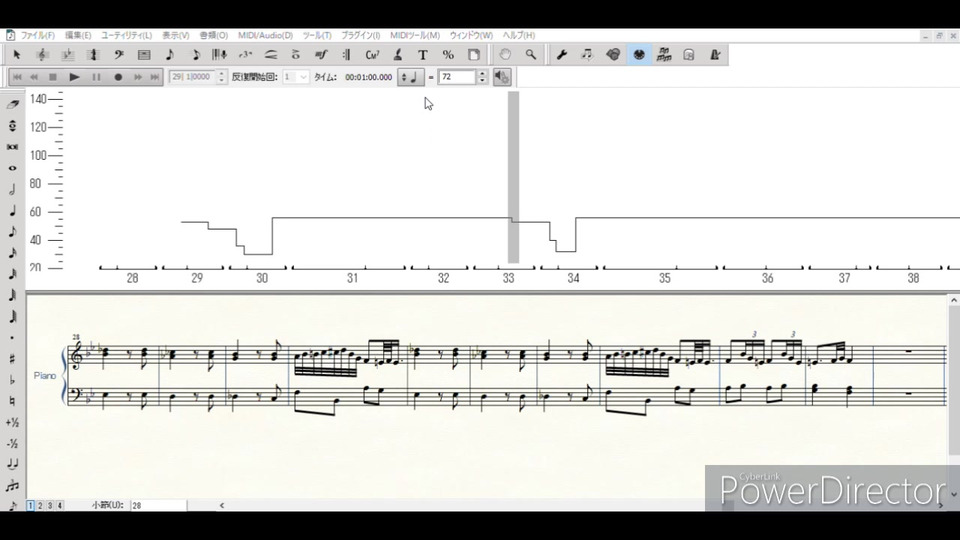960x540 pixels.
Task: Select the Simple Entry eighth-note tool
Action: [170, 55]
